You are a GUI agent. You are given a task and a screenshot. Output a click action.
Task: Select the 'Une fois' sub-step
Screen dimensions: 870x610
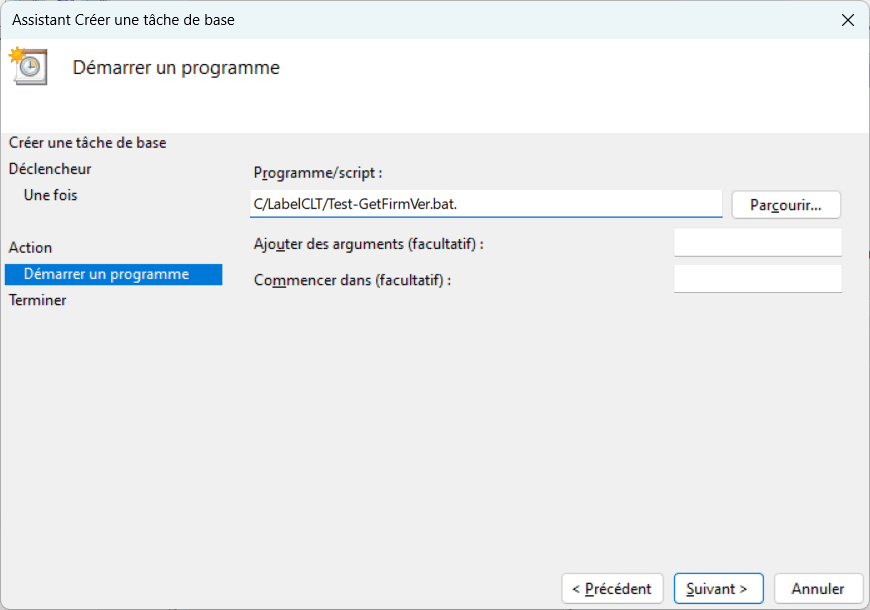click(51, 195)
